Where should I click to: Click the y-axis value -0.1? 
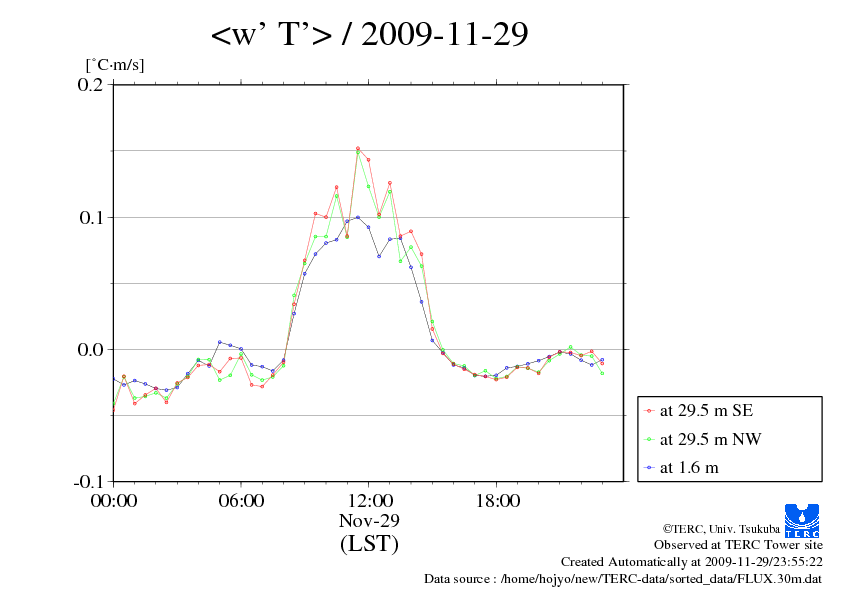[x=88, y=482]
